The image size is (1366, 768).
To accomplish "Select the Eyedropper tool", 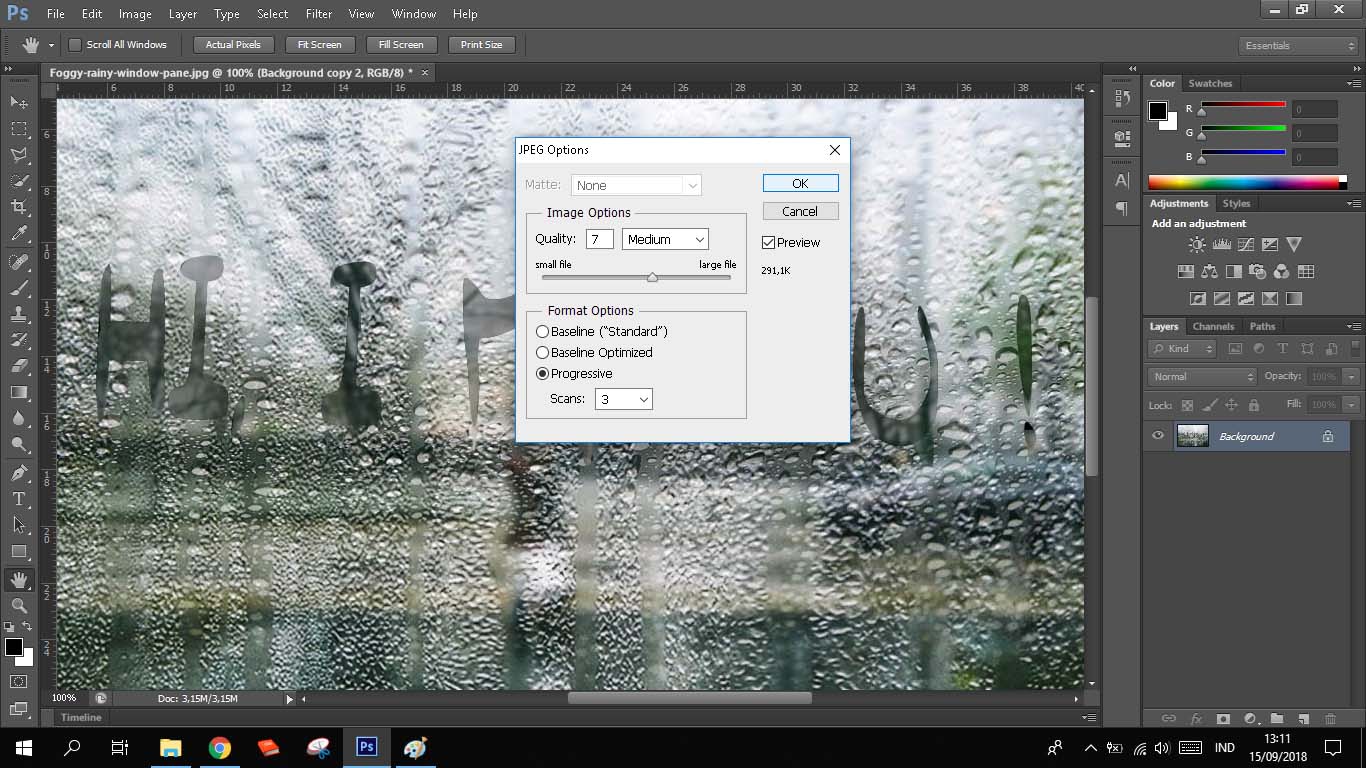I will 19,234.
